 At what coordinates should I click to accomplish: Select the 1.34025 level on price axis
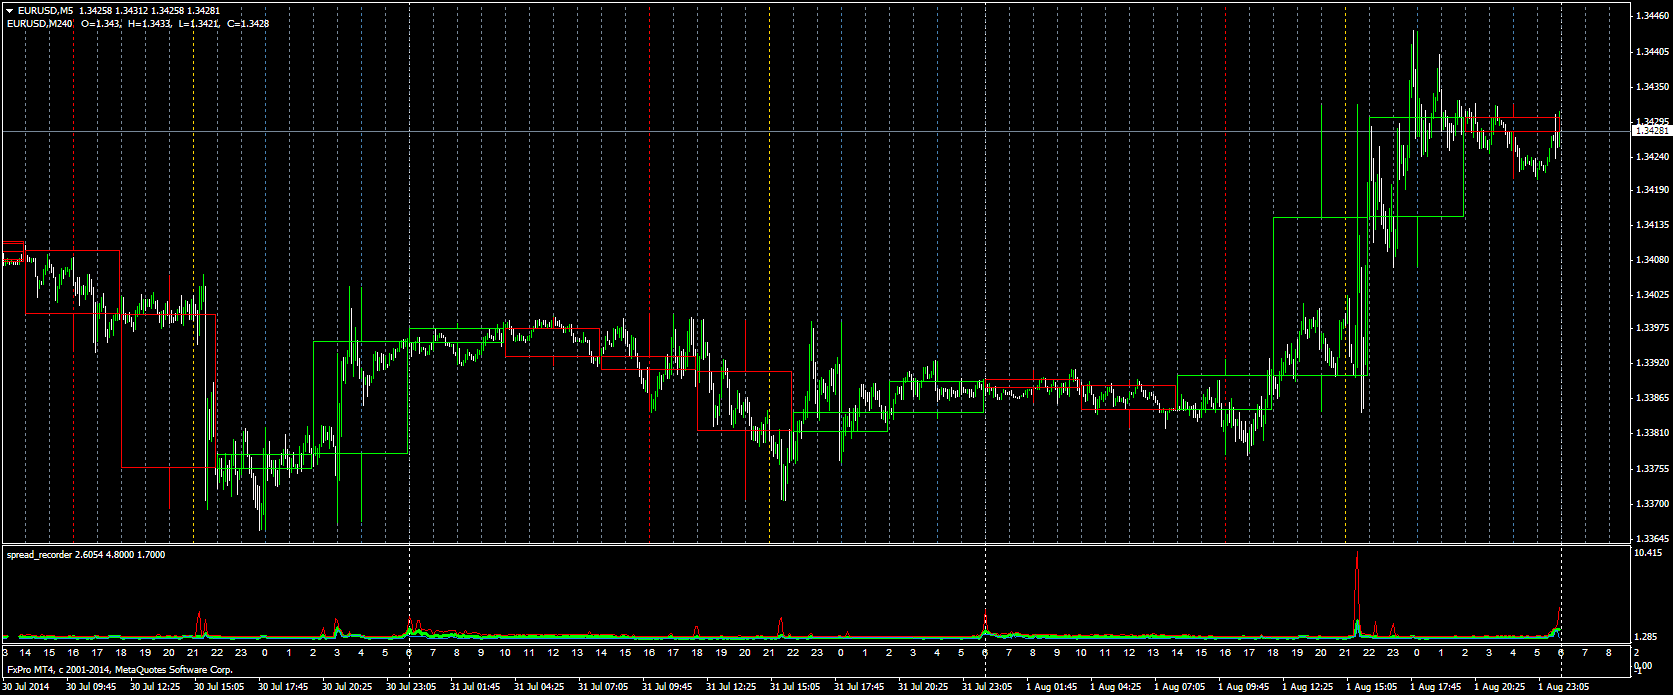click(x=1650, y=295)
